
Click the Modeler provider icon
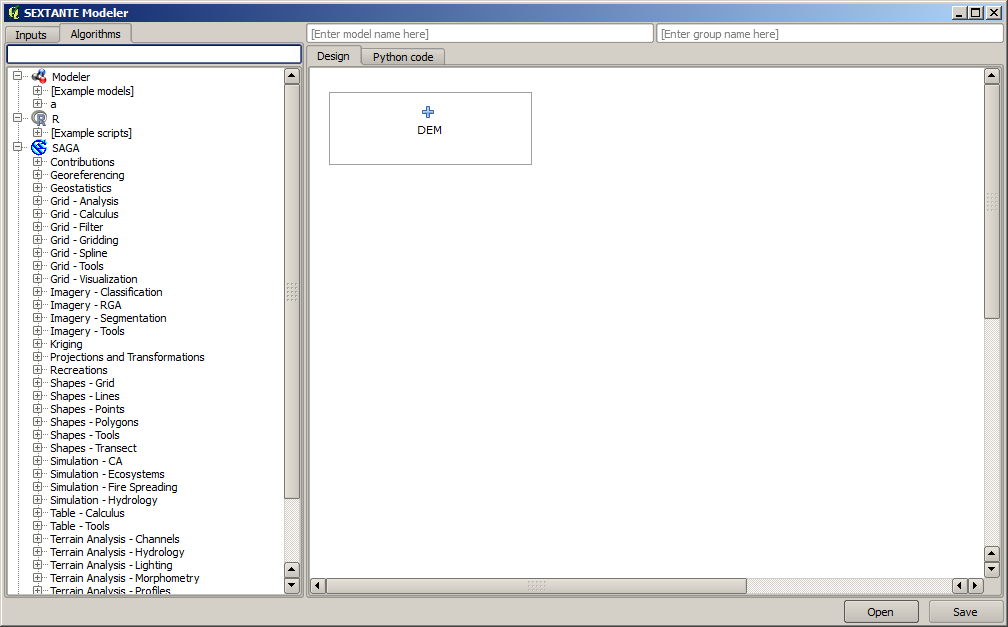click(x=39, y=76)
